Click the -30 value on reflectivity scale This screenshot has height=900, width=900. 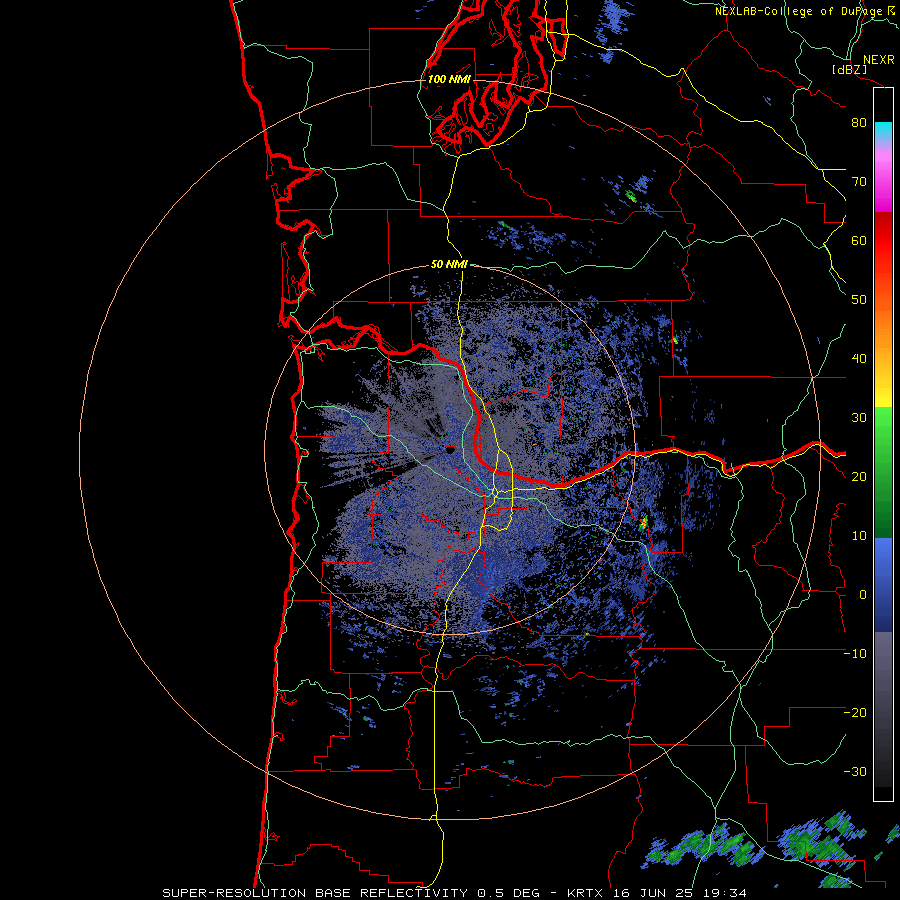tap(855, 772)
